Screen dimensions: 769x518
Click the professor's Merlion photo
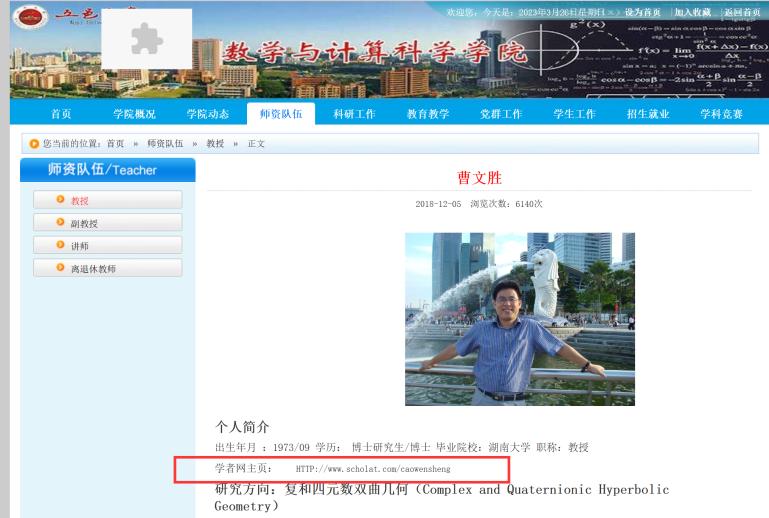point(519,319)
